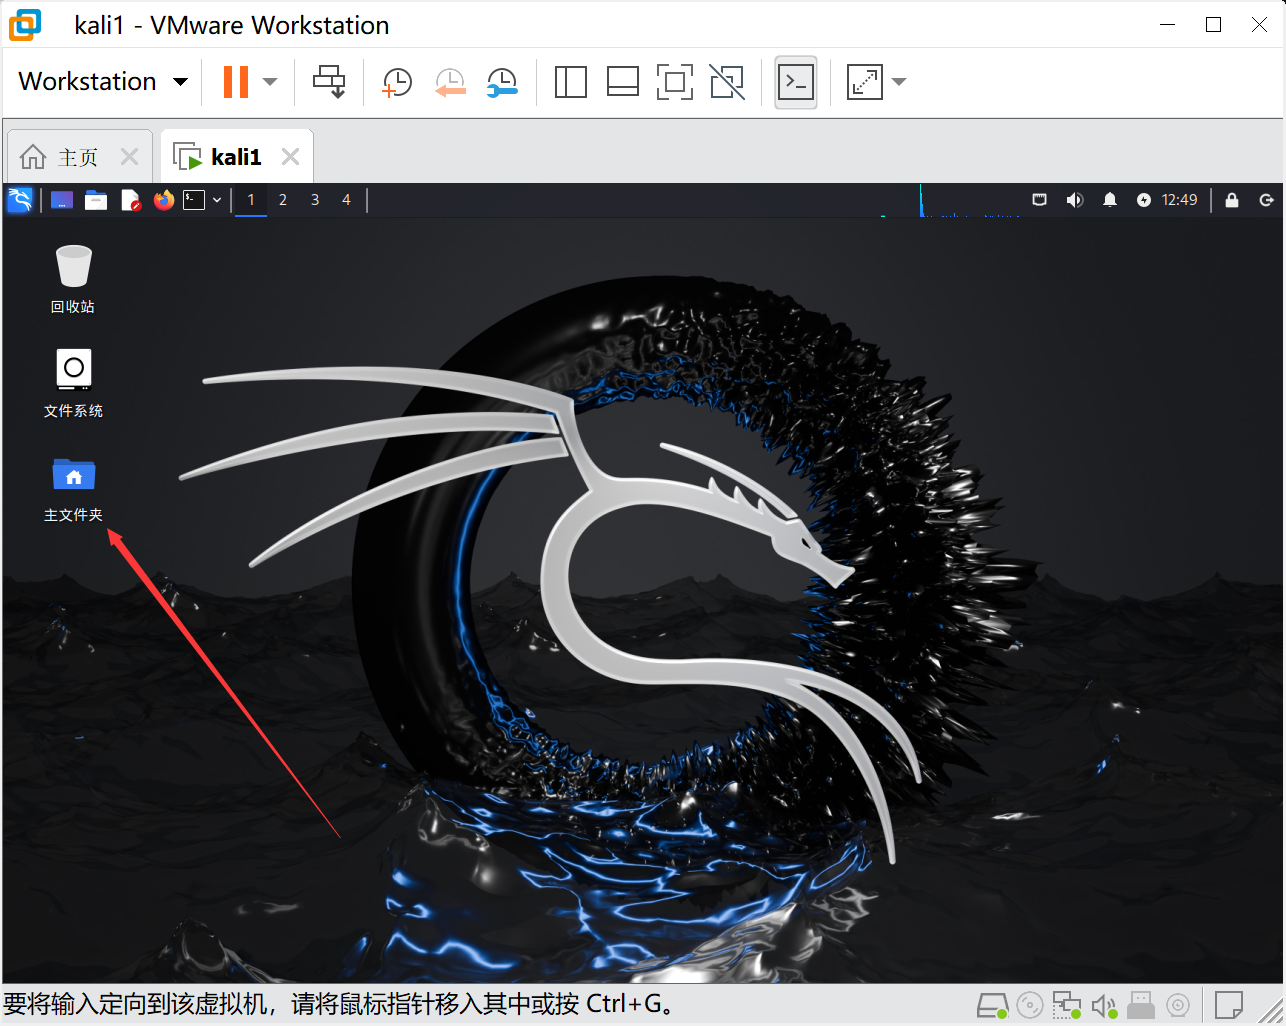Viewport: 1286px width, 1026px height.
Task: Enter full screen mode
Action: tap(674, 82)
